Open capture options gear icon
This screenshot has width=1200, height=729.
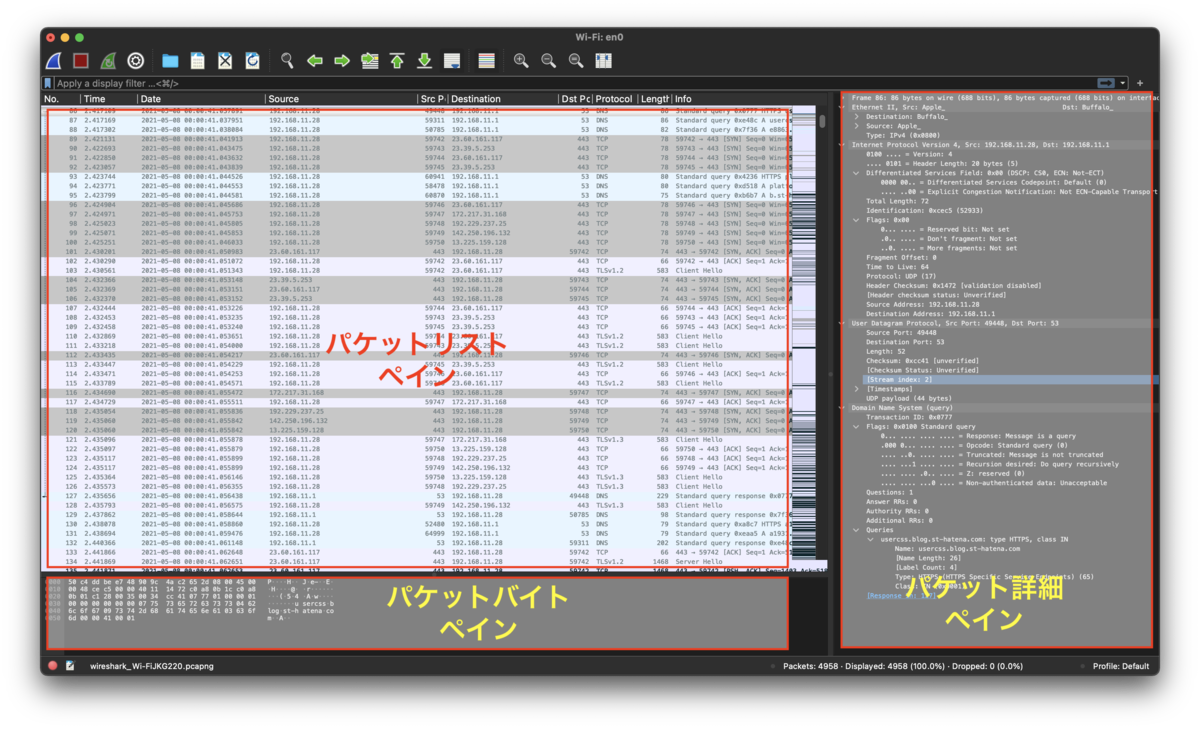click(136, 61)
